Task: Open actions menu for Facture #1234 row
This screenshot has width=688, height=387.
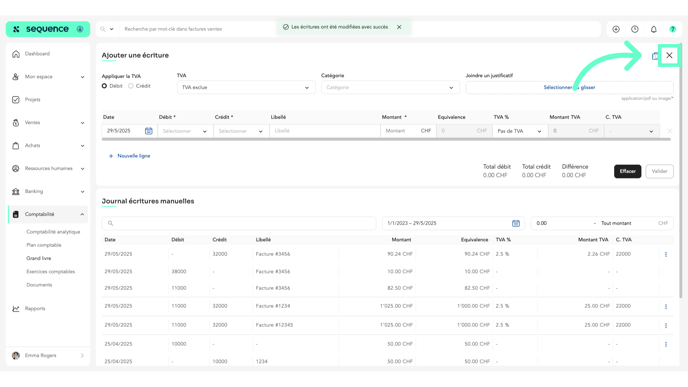Action: [666, 306]
